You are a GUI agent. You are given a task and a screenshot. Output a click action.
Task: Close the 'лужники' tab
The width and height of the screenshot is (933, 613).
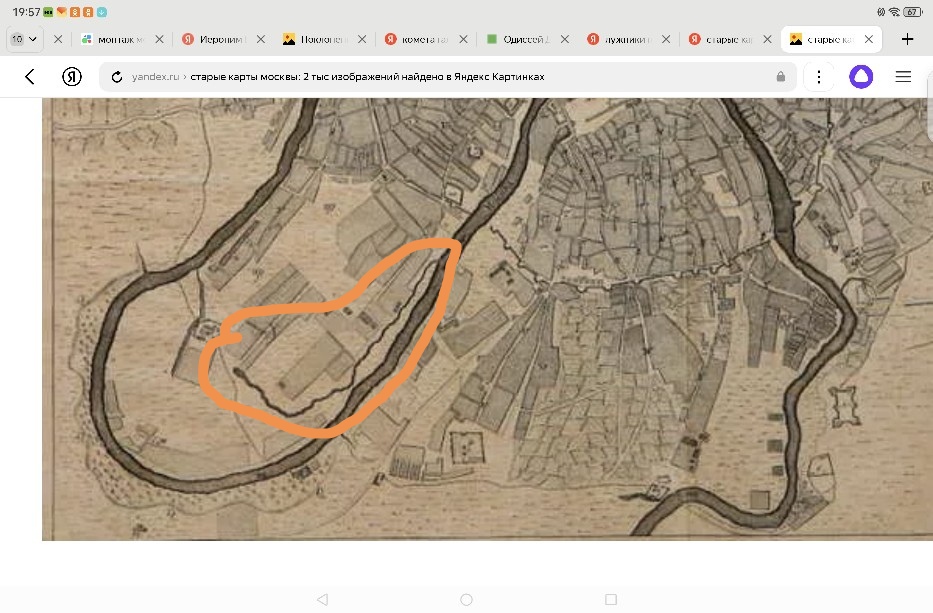pyautogui.click(x=666, y=39)
